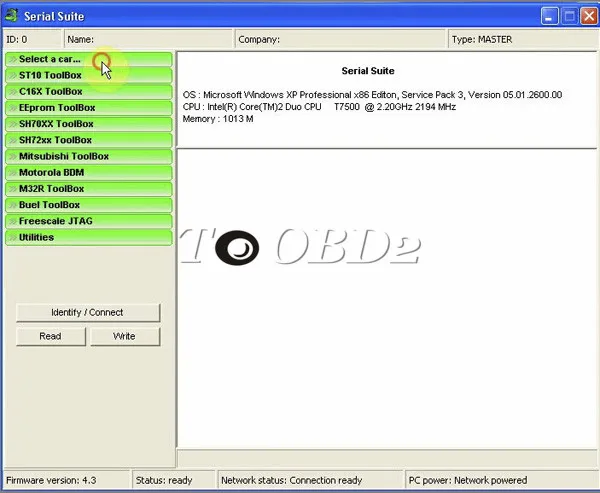Open the SH70XX ToolBox section
600x493 pixels.
[x=89, y=124]
